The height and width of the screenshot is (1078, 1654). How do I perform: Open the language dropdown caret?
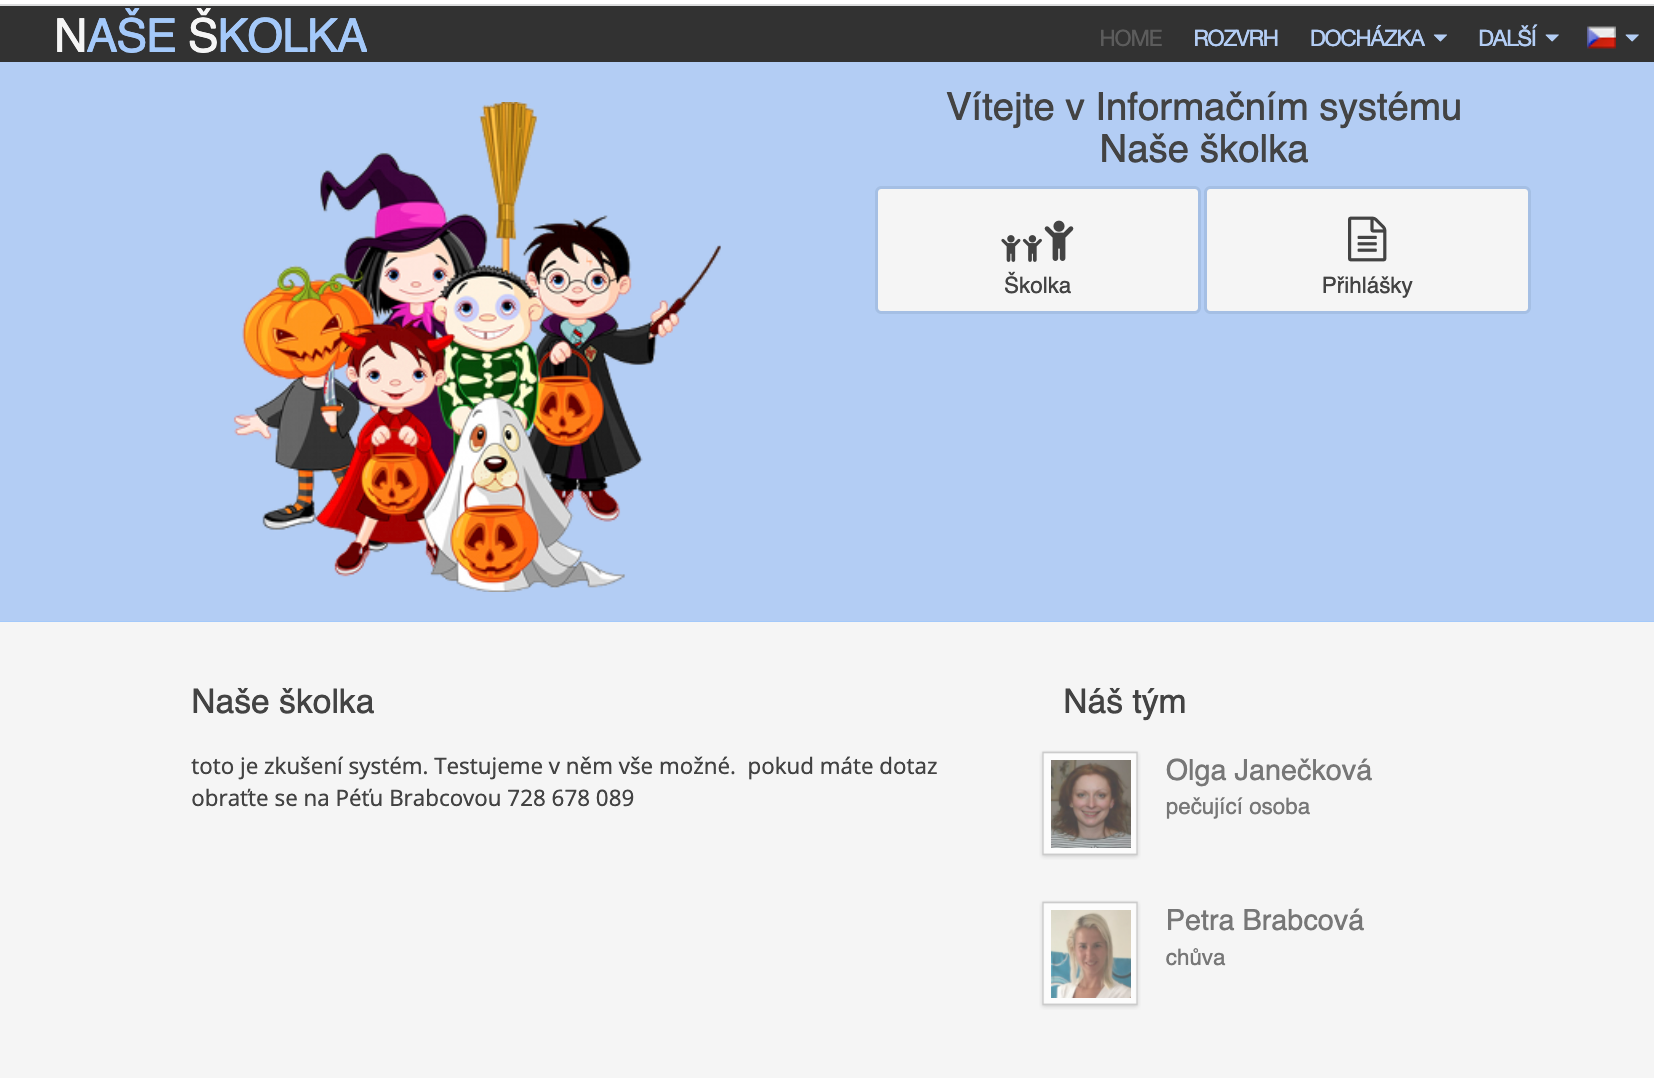pos(1632,38)
